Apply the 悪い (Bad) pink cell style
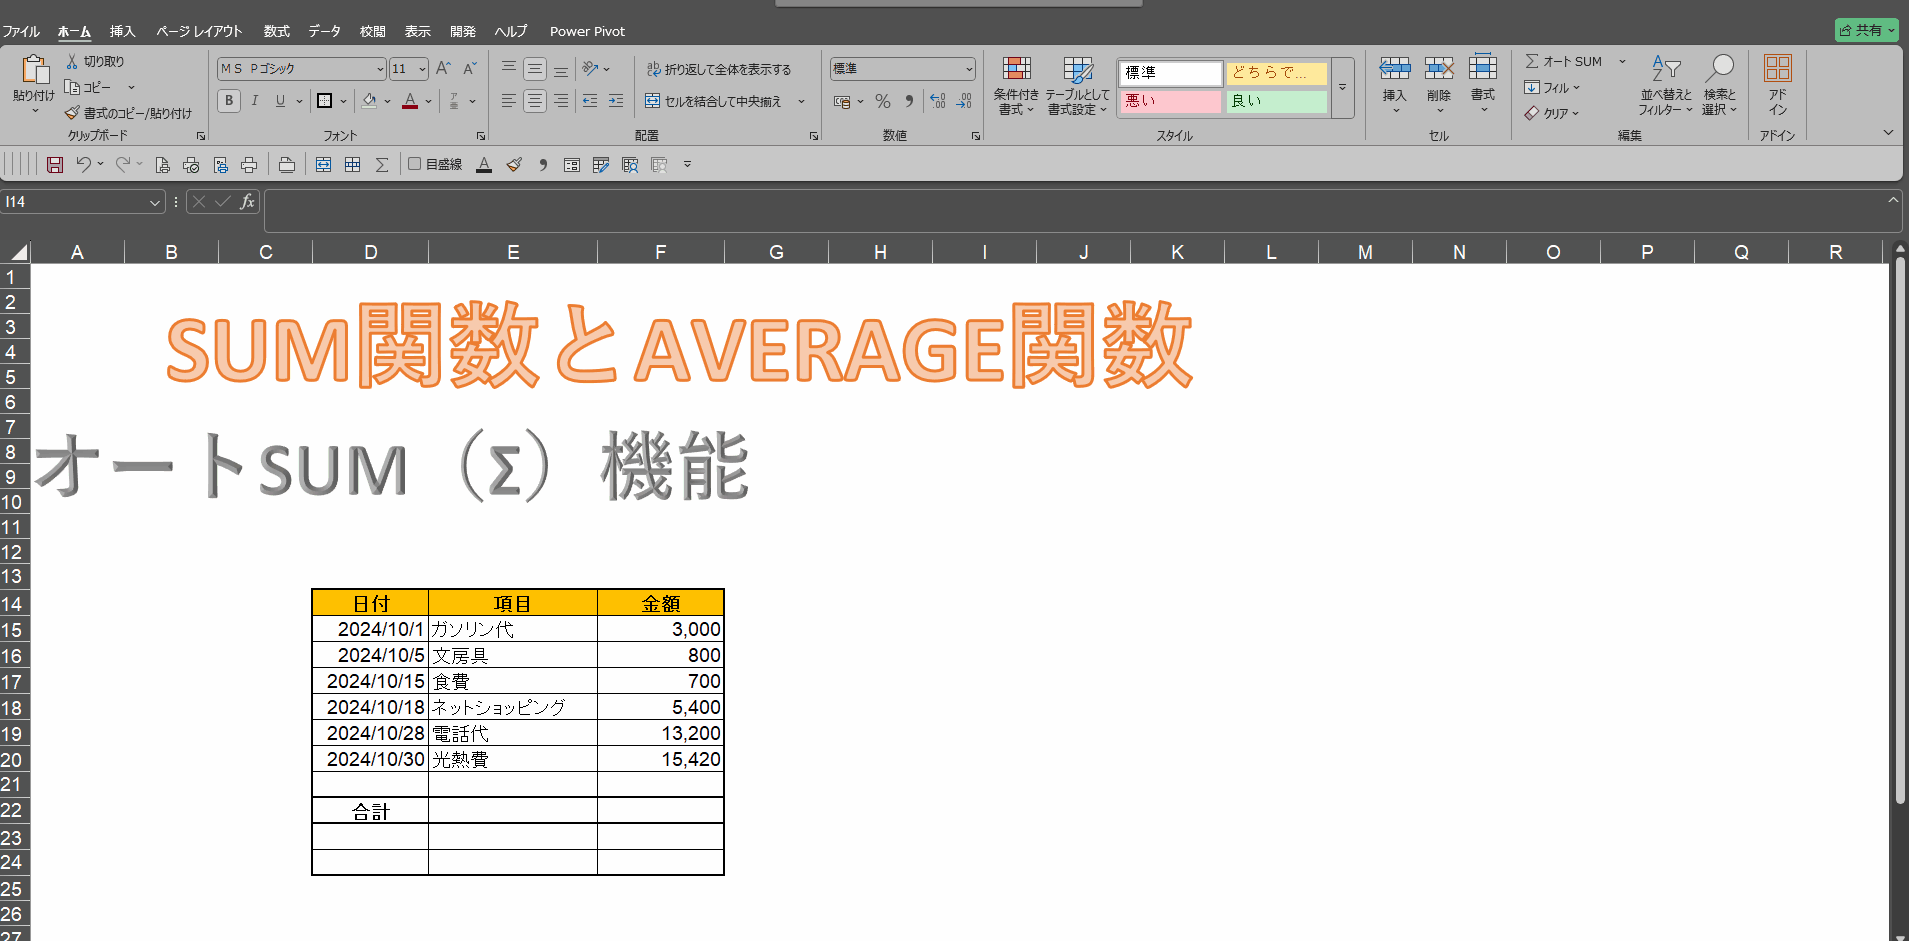This screenshot has width=1909, height=941. click(1169, 101)
